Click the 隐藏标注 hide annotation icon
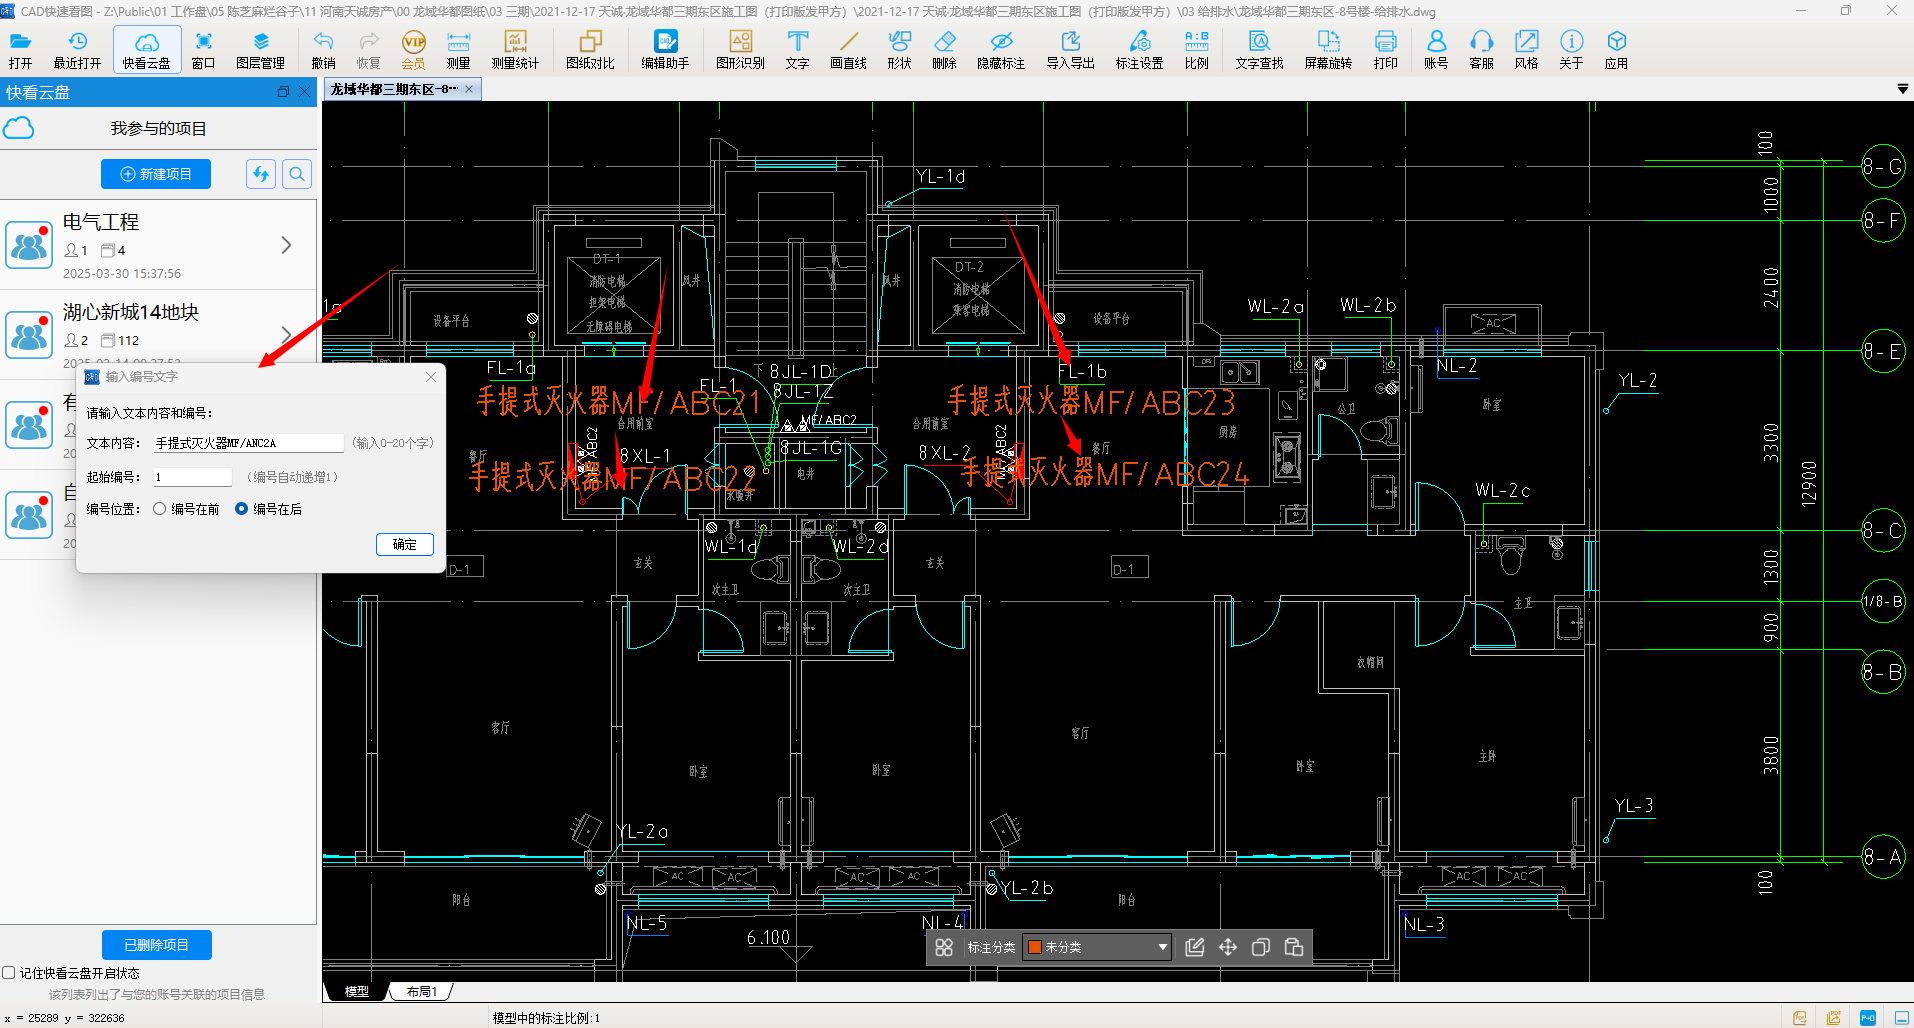 tap(1001, 49)
